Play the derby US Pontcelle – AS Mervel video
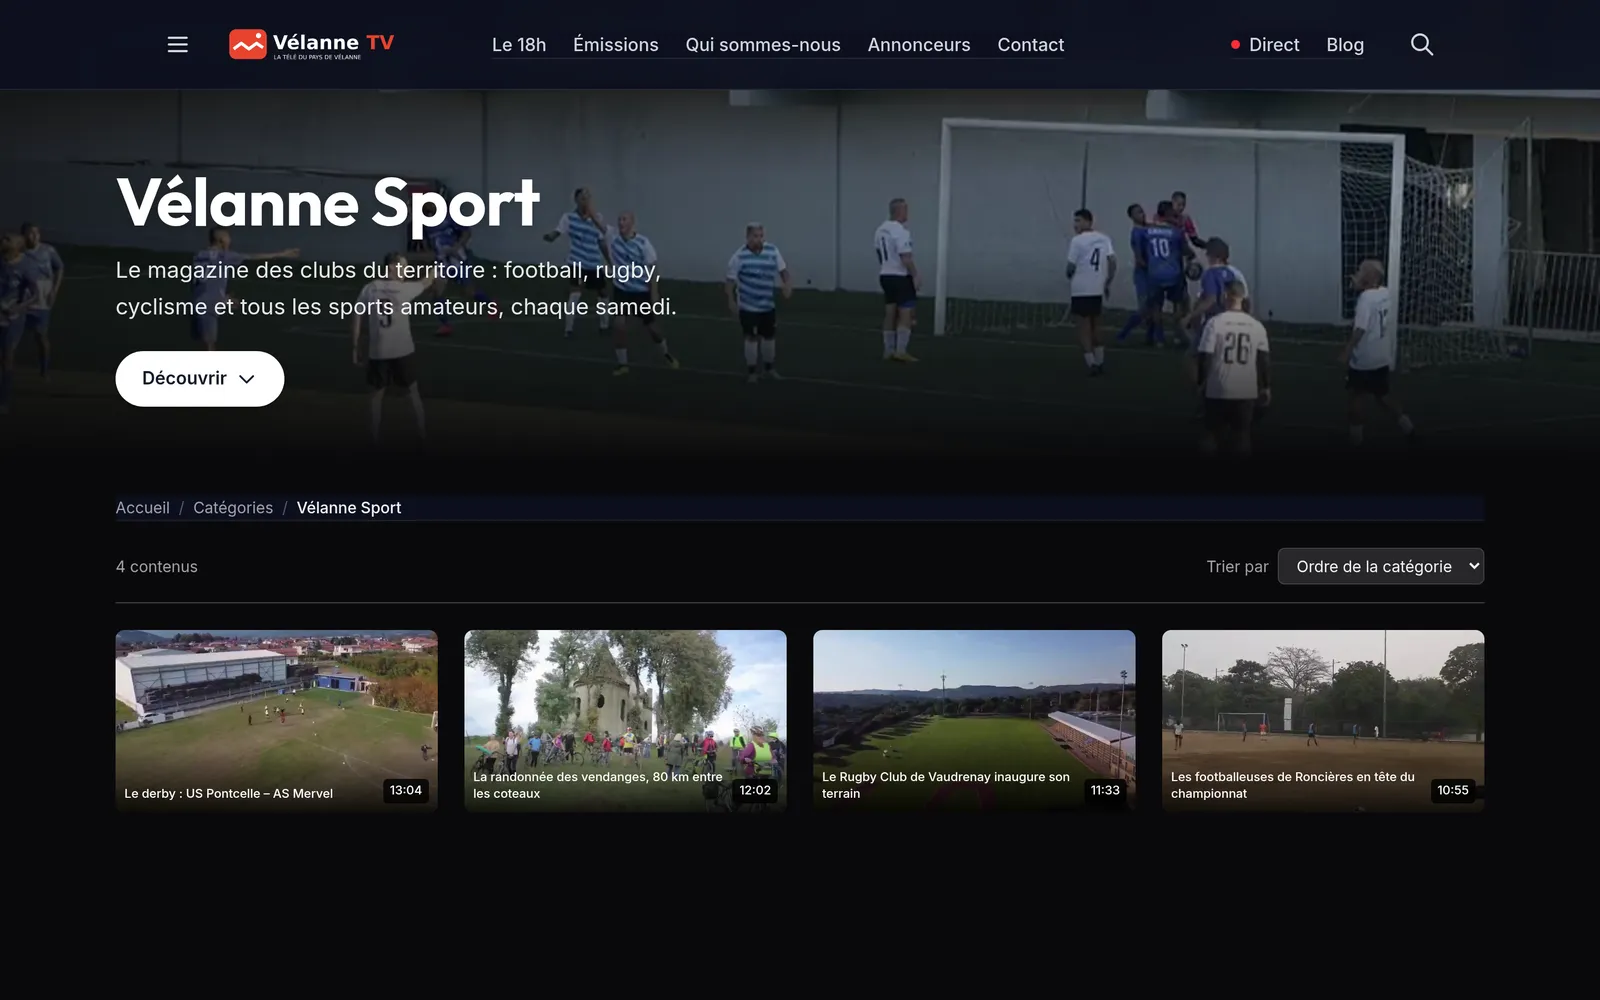The width and height of the screenshot is (1600, 1000). 277,720
